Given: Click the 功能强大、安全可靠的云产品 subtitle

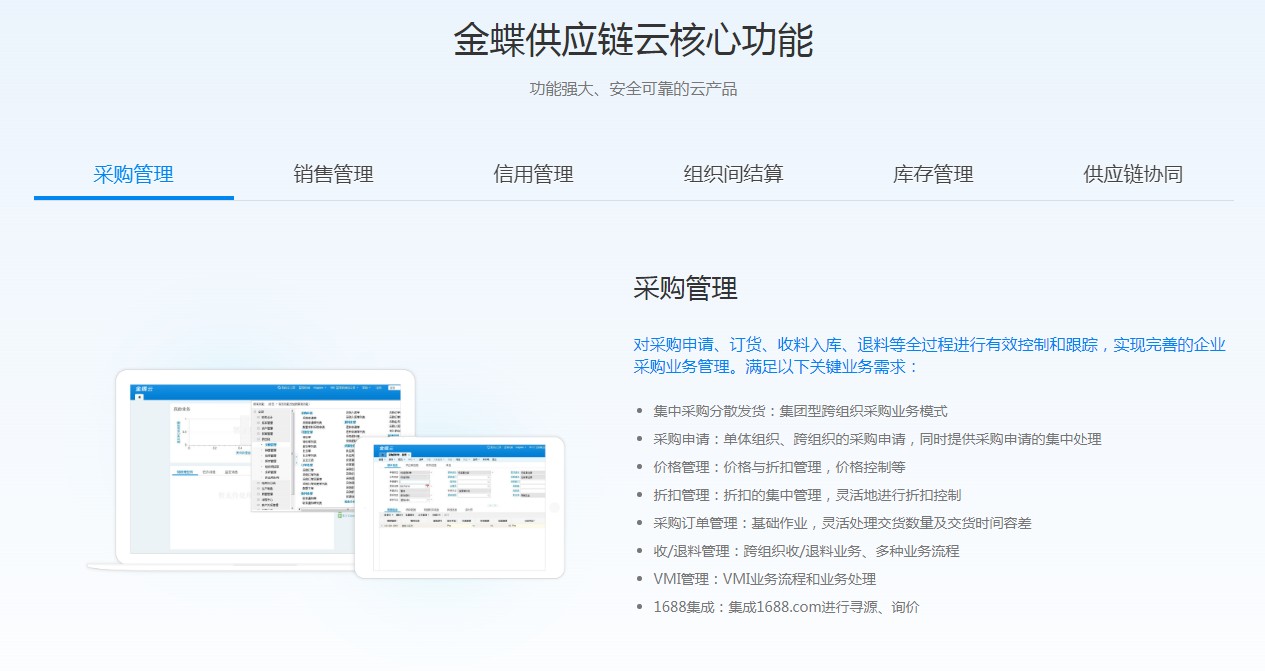Looking at the screenshot, I should click(633, 89).
